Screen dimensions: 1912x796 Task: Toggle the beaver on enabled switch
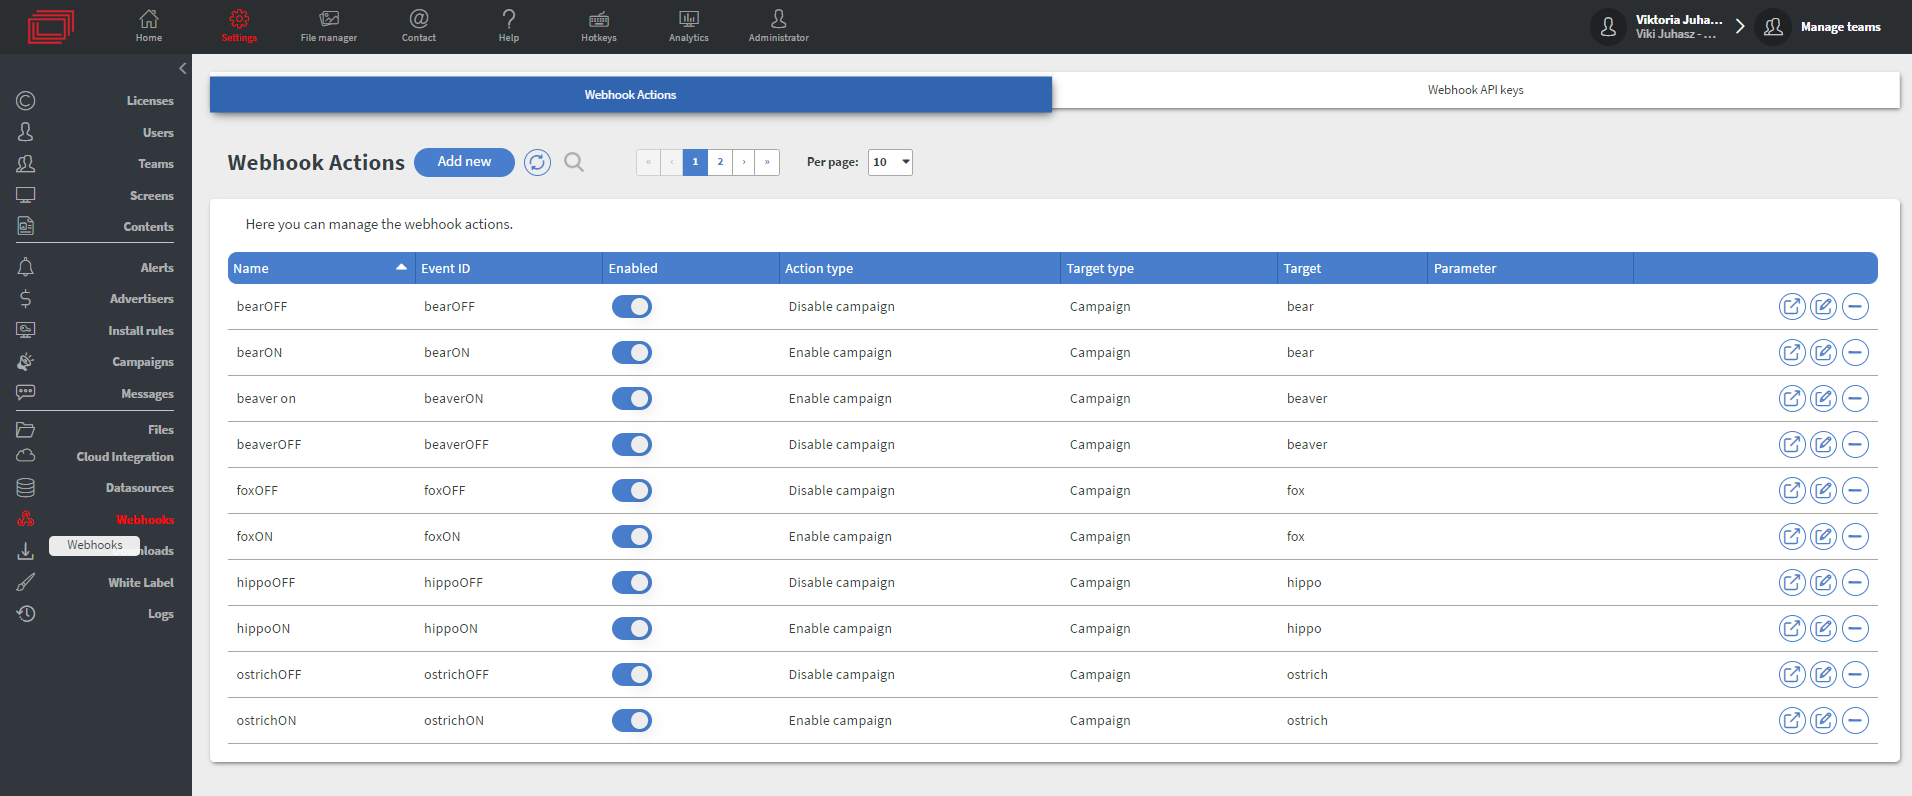coord(632,399)
